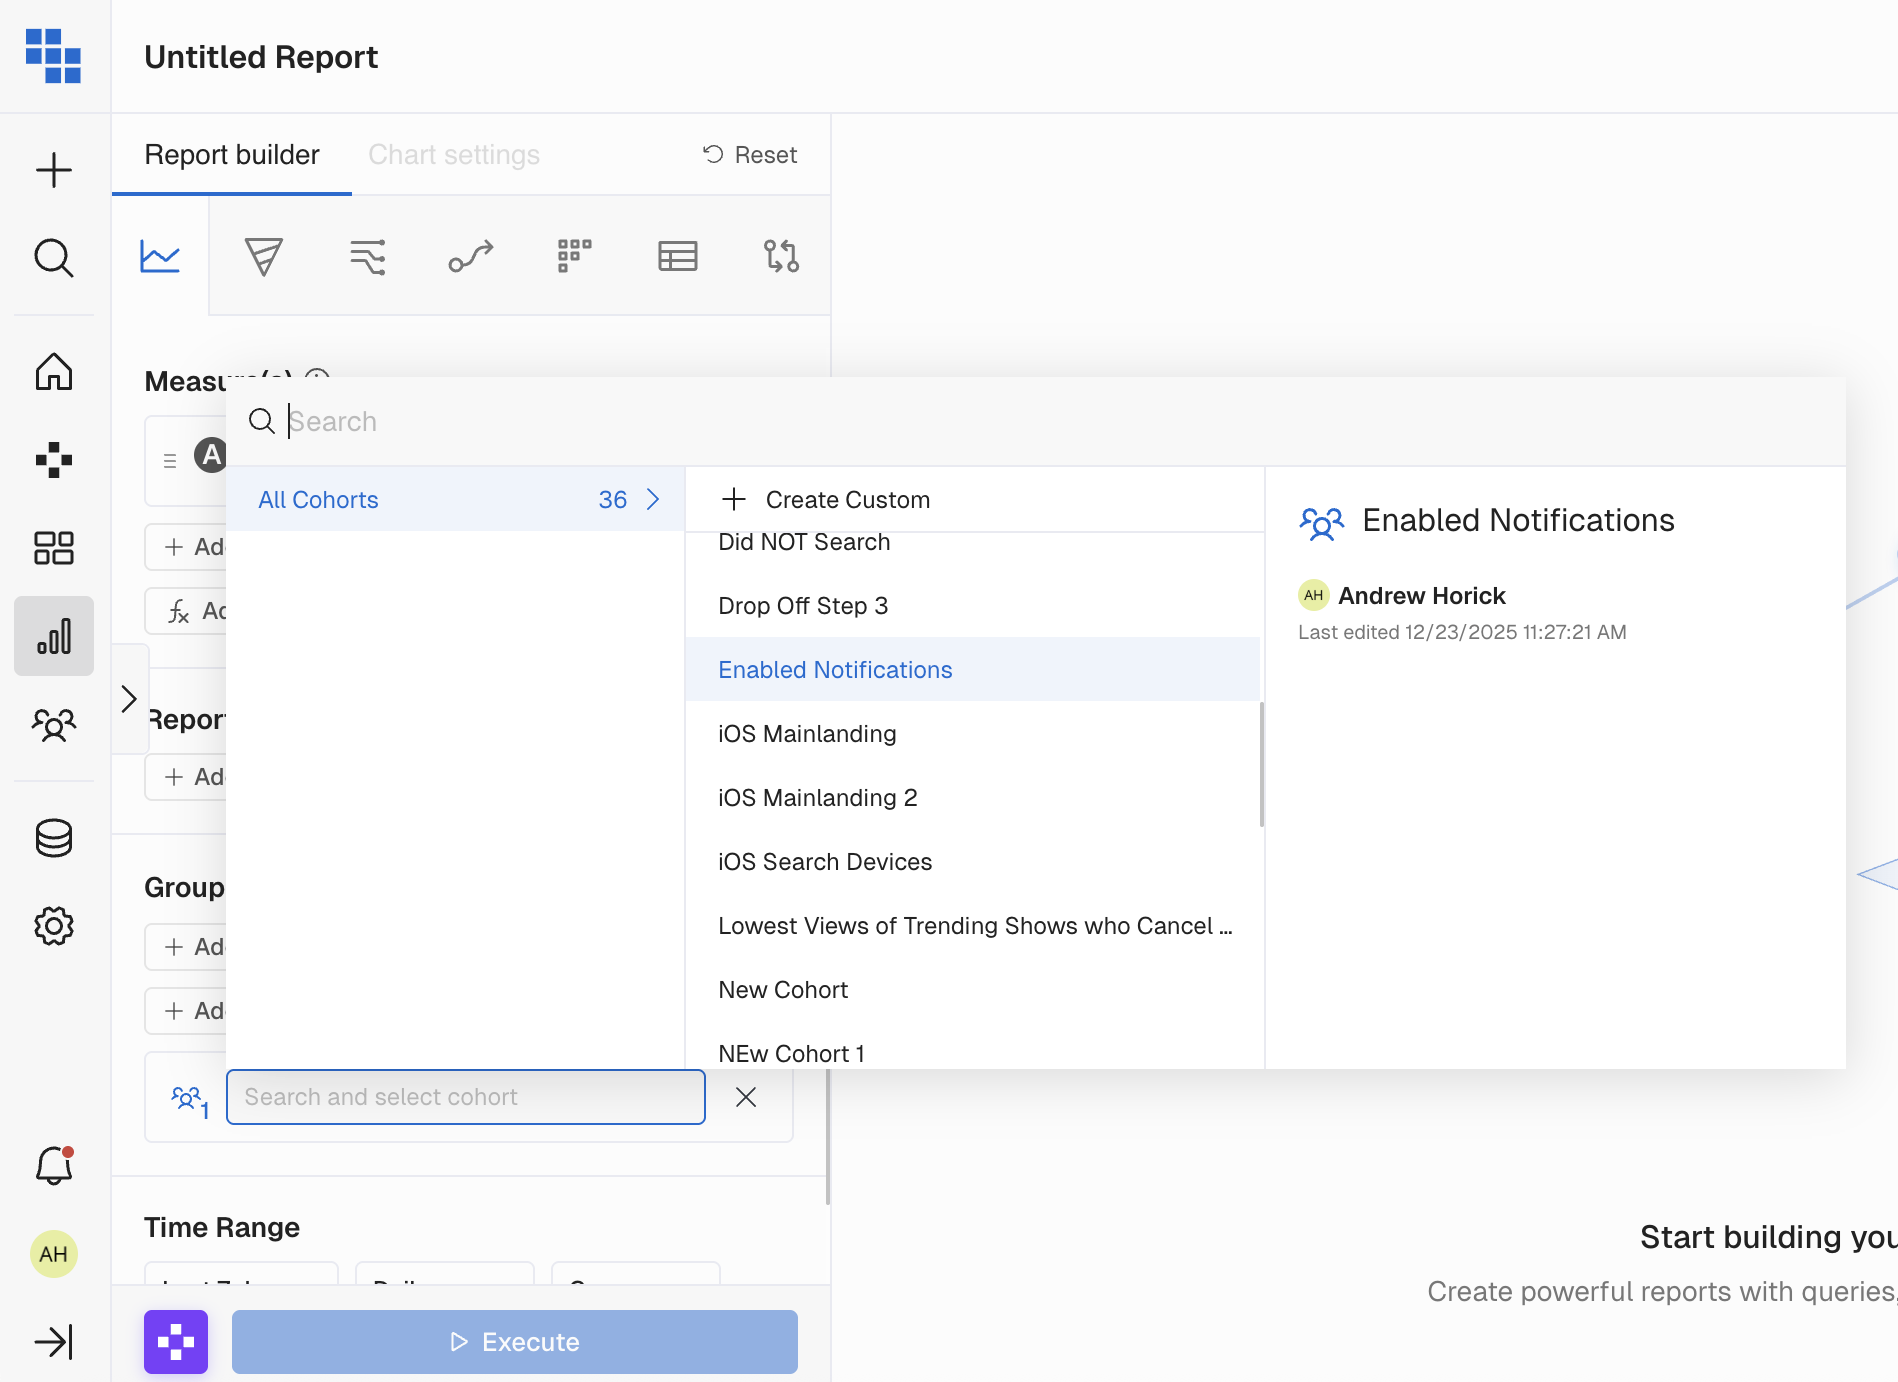
Task: Open the cohorts people sidebar icon
Action: 54,724
